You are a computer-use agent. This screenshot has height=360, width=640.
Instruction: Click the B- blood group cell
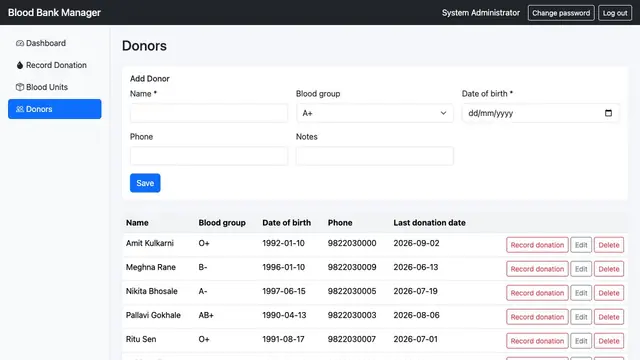point(203,267)
